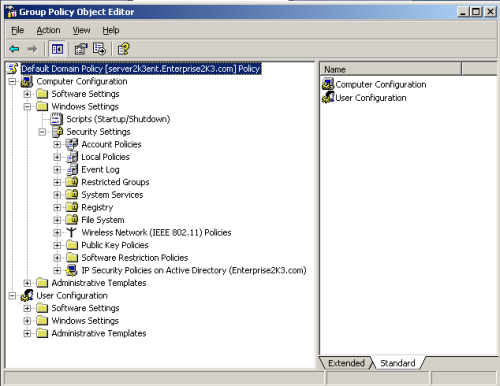500x386 pixels.
Task: Click the Wireless Network antenna icon
Action: point(71,232)
